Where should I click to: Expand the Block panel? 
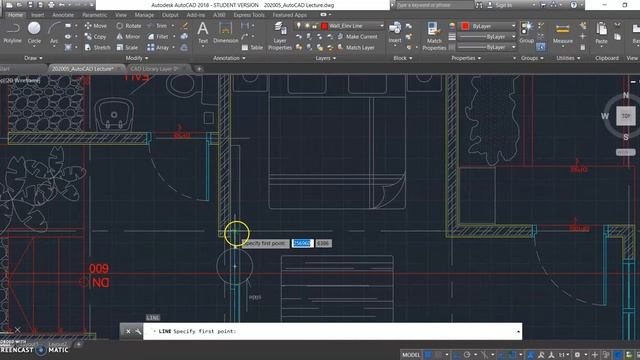tap(402, 58)
